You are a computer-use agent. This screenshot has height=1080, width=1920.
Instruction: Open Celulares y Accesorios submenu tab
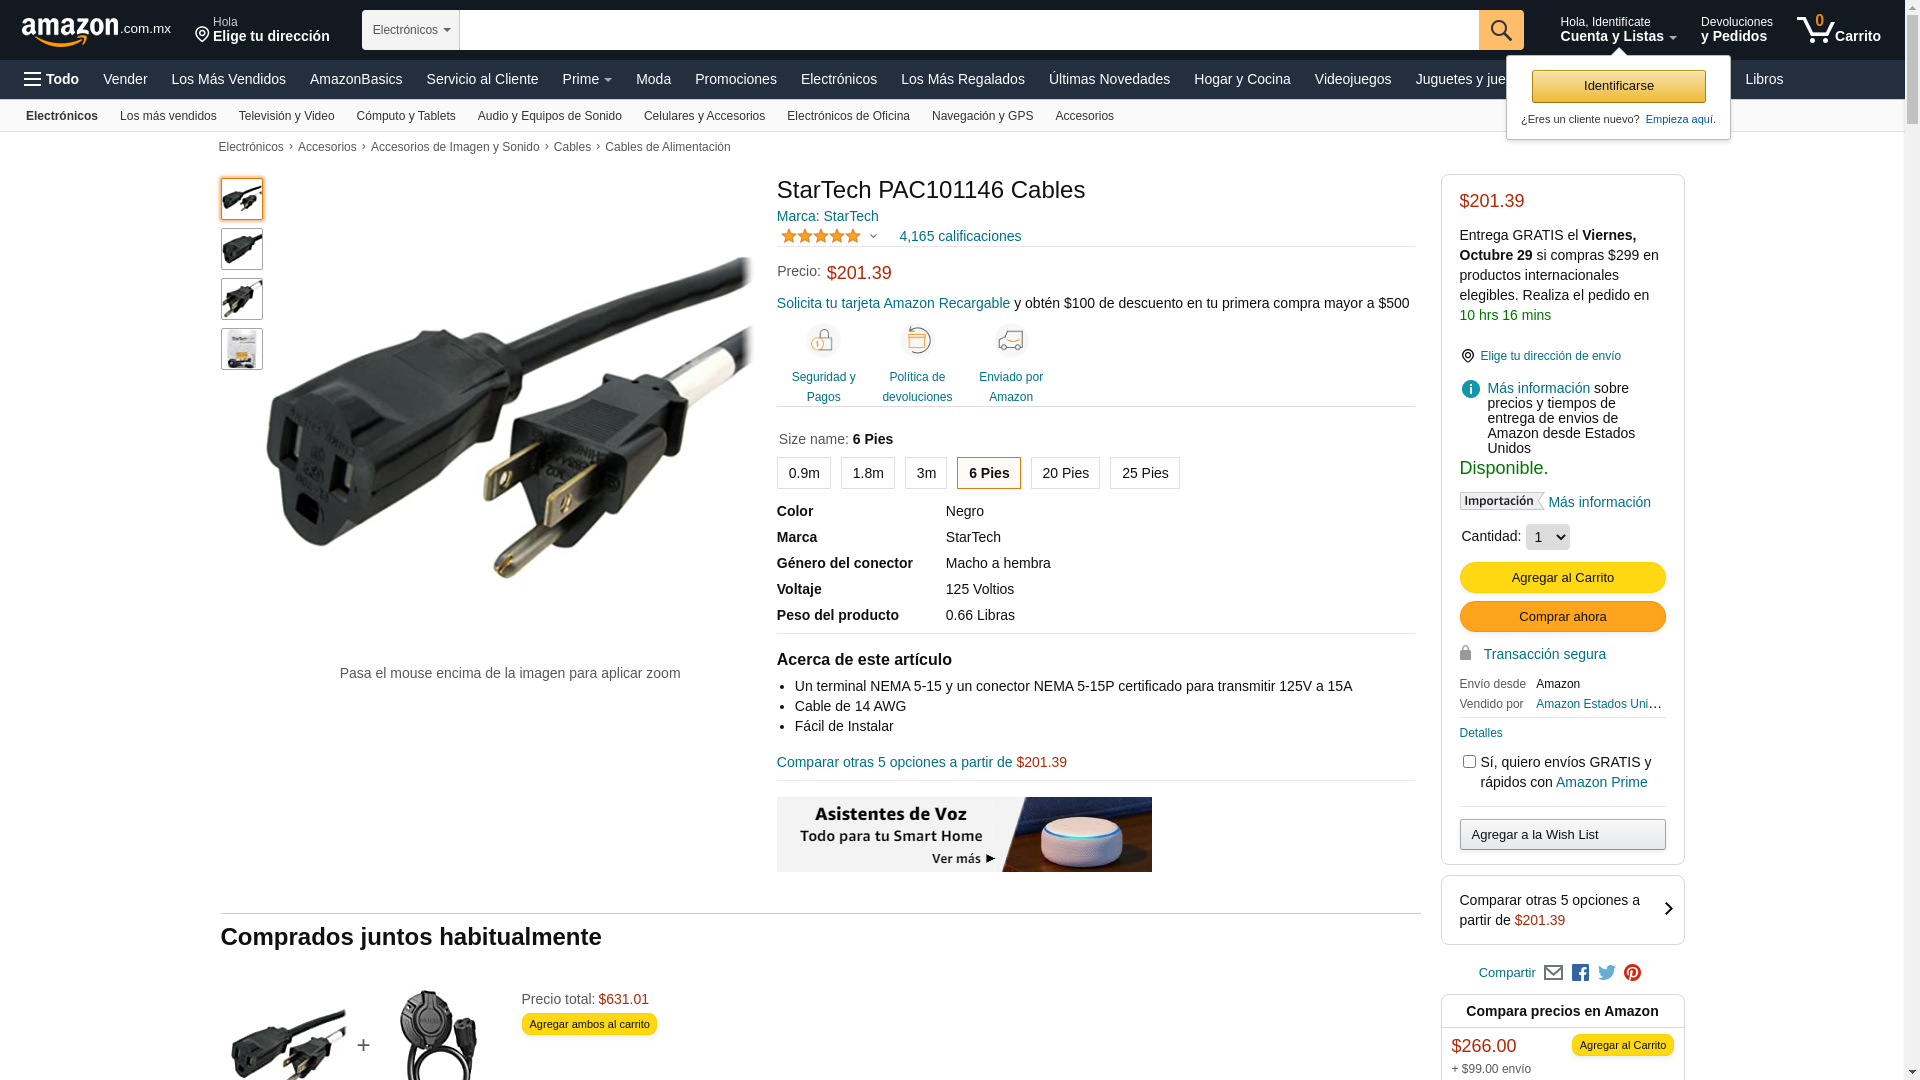tap(704, 116)
